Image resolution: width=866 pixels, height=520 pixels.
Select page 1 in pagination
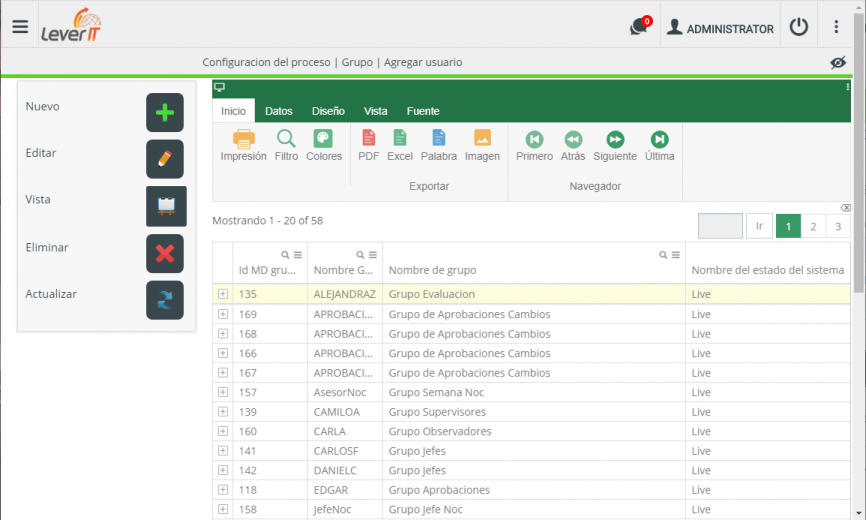(788, 226)
